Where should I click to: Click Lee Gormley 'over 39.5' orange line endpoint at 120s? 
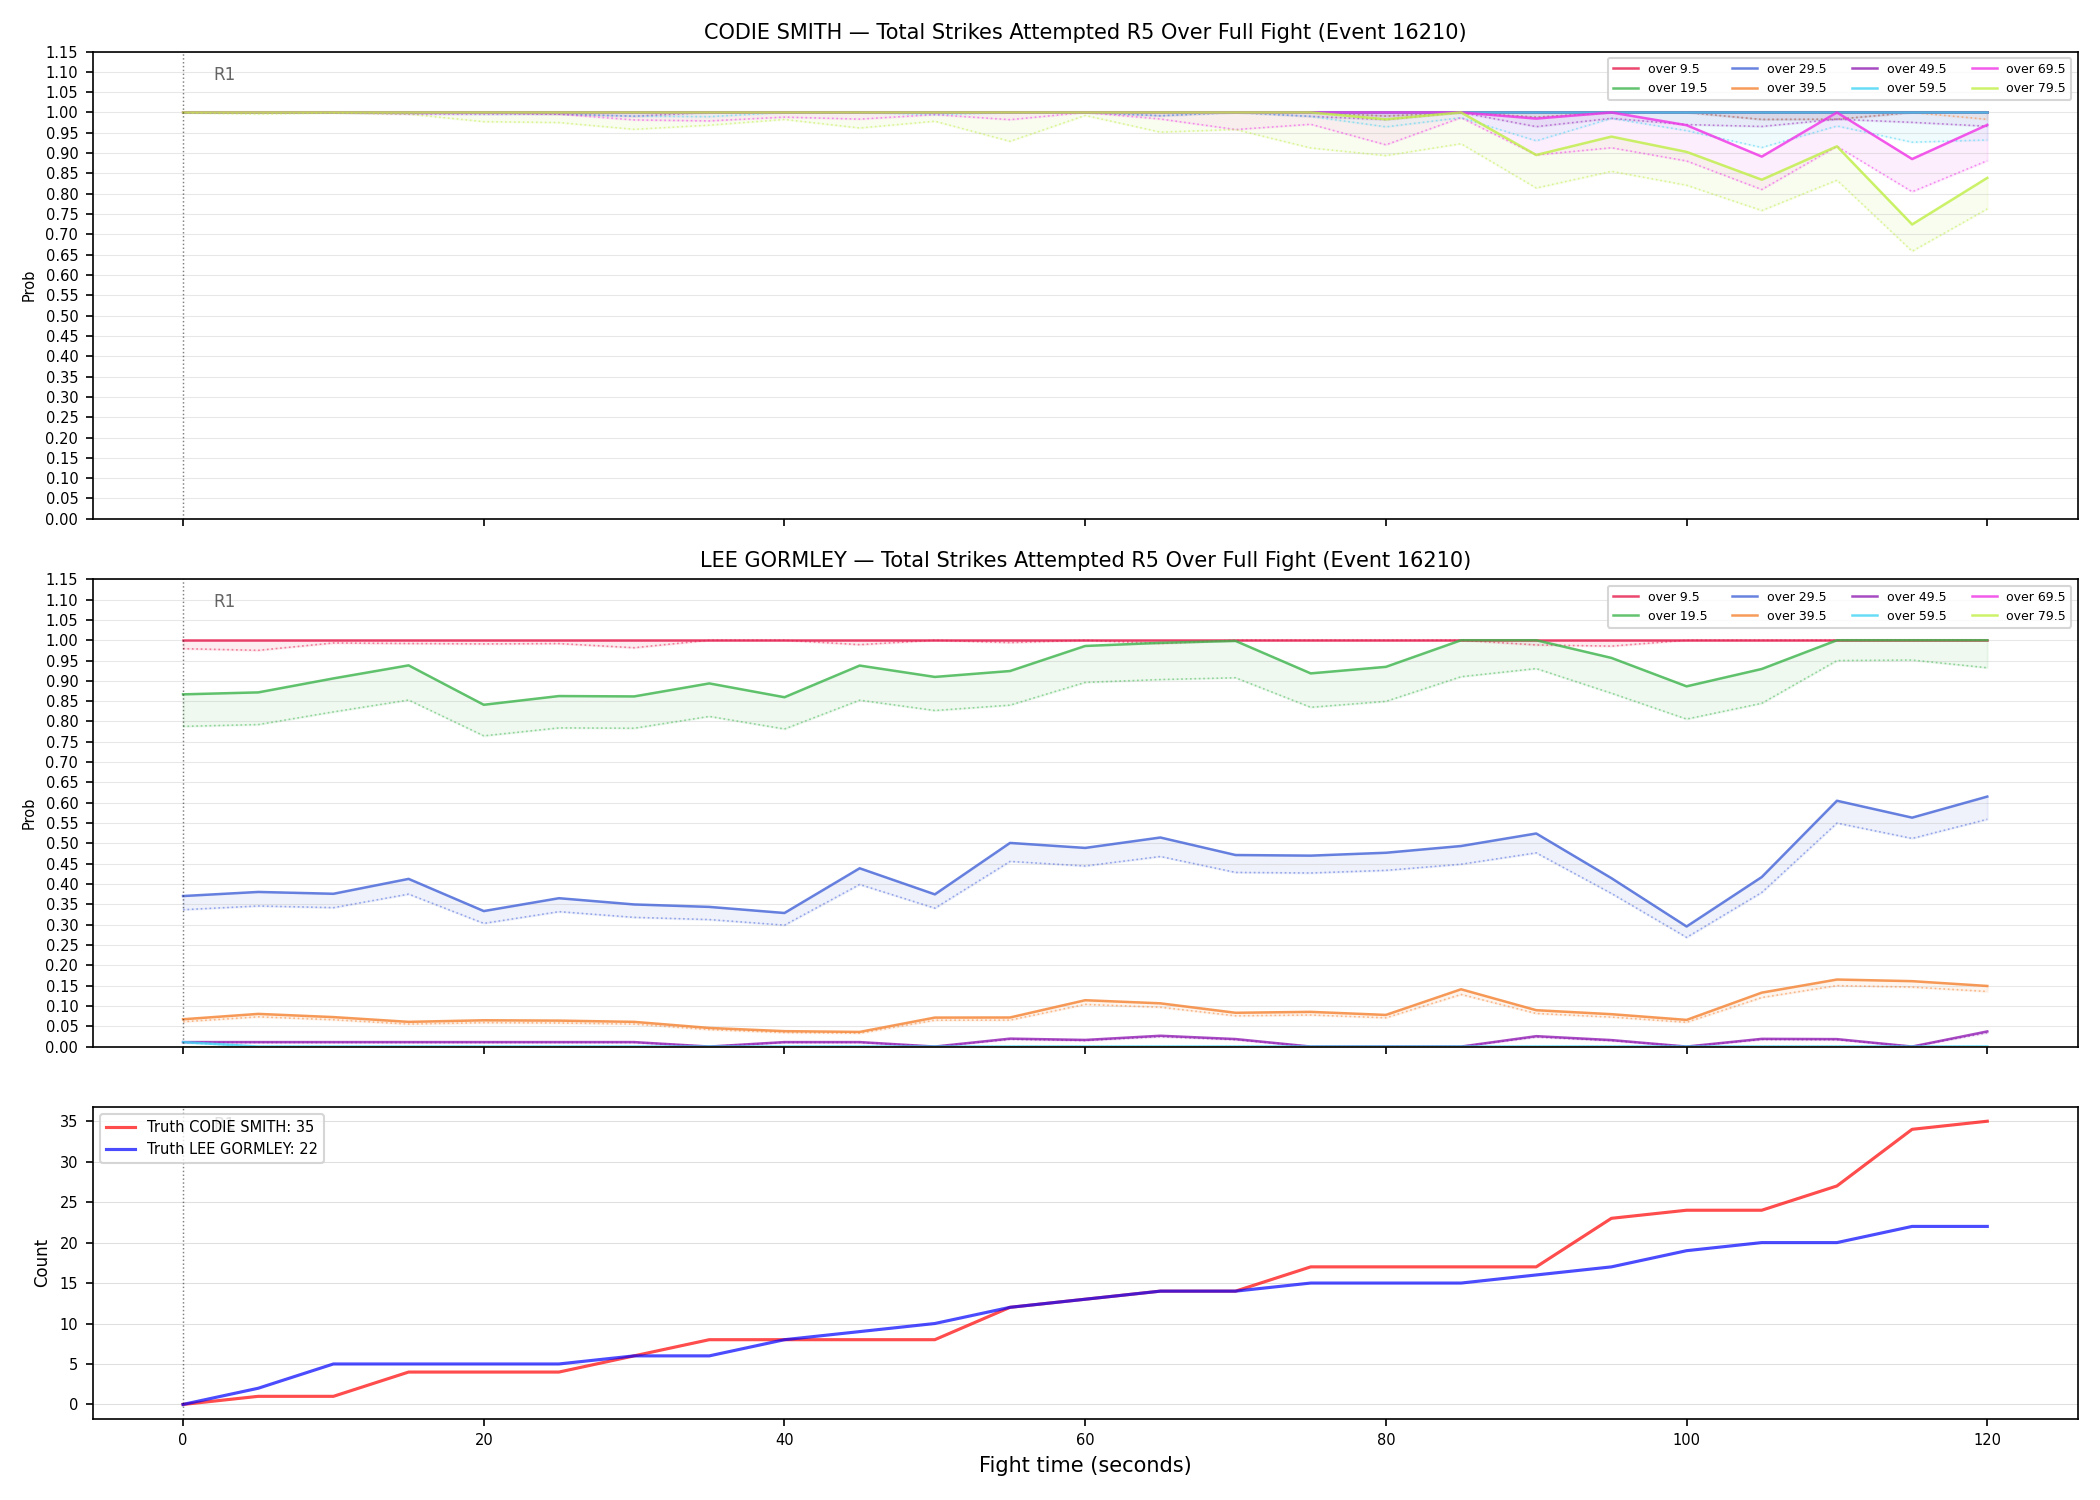(x=1987, y=986)
